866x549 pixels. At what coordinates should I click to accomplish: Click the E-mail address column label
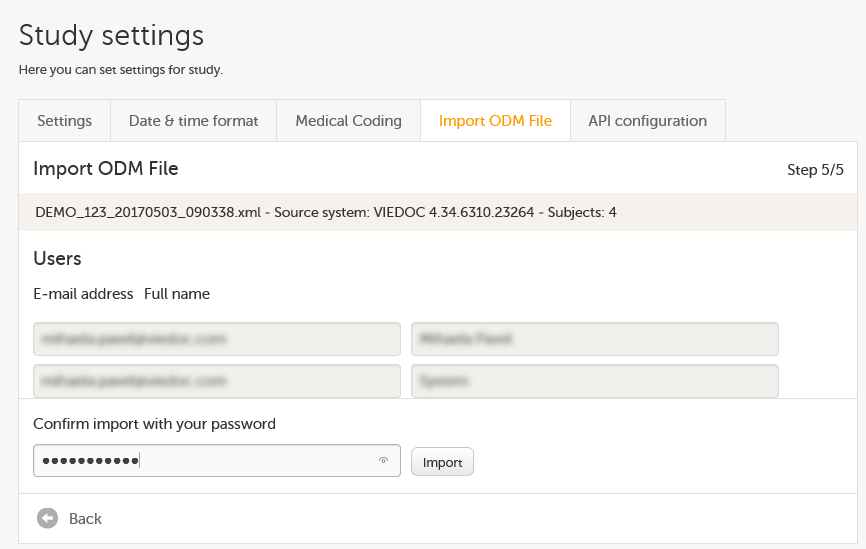pos(83,294)
